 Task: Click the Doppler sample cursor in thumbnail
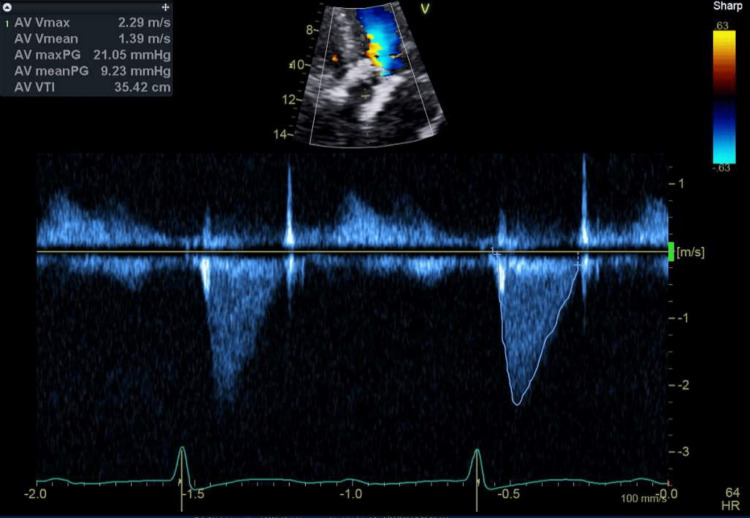[x=366, y=95]
